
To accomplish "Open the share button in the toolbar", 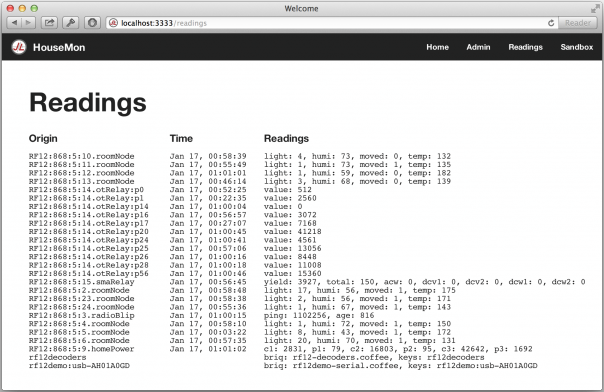I will (49, 23).
